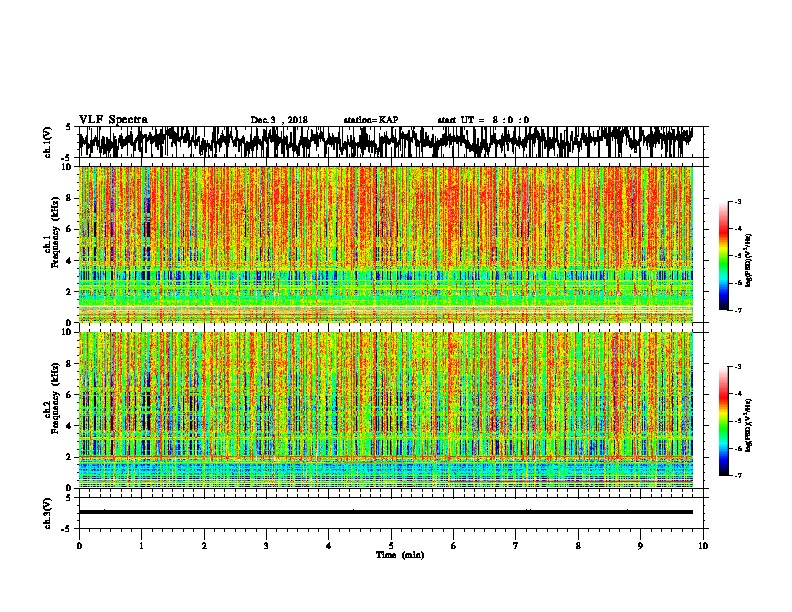Click the "5" tick on ch.1(V) axis
Viewport: 792px width, 612px height.
coord(68,127)
